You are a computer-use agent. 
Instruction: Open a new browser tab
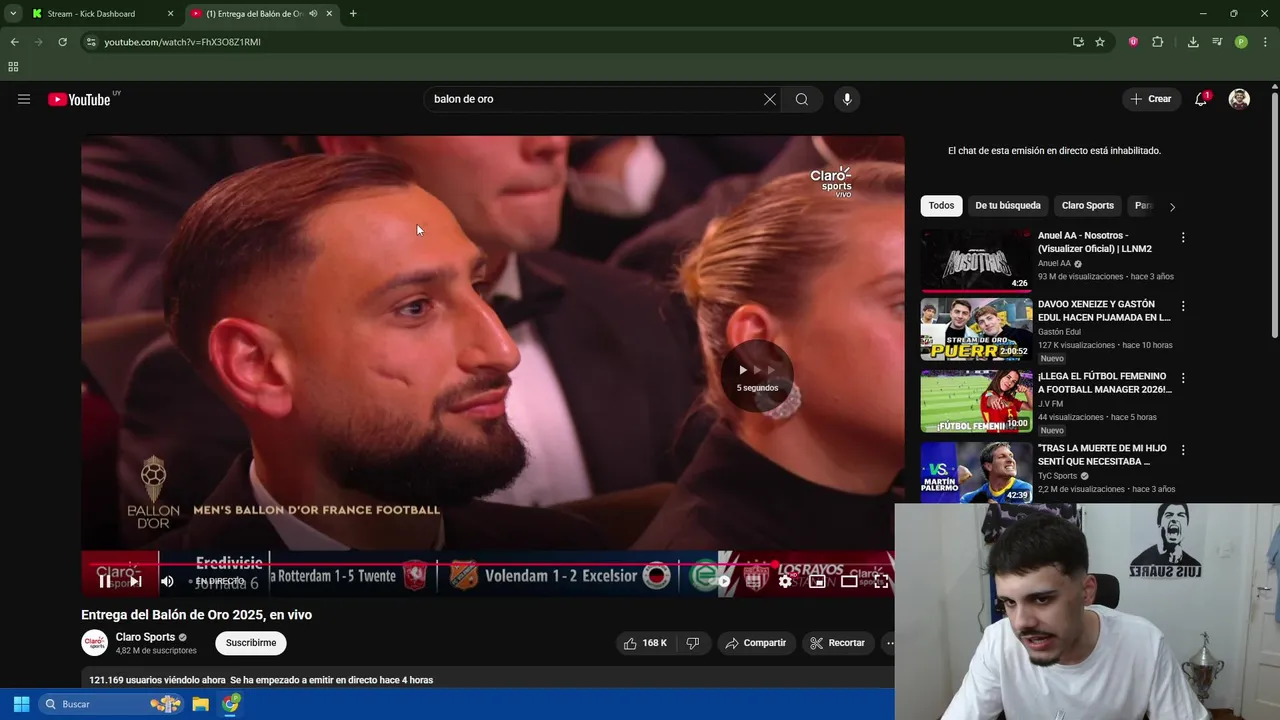(353, 14)
